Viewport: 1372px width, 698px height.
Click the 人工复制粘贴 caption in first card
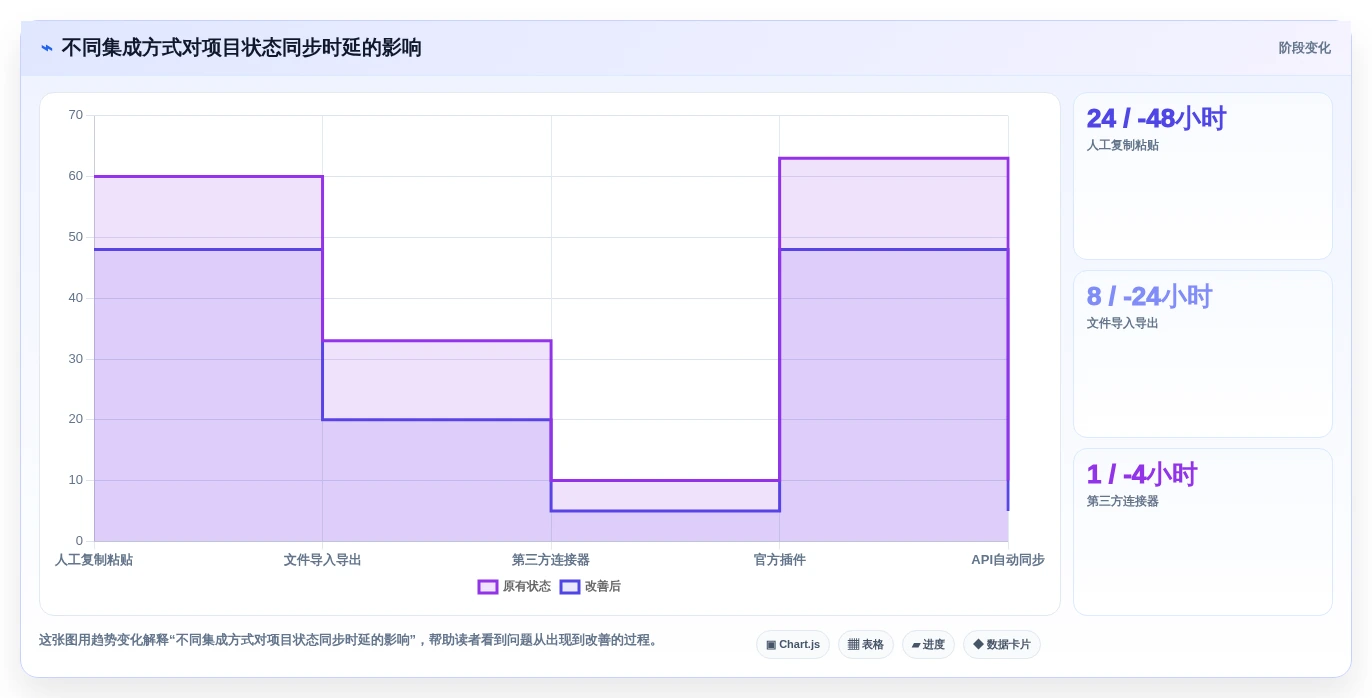point(1123,145)
